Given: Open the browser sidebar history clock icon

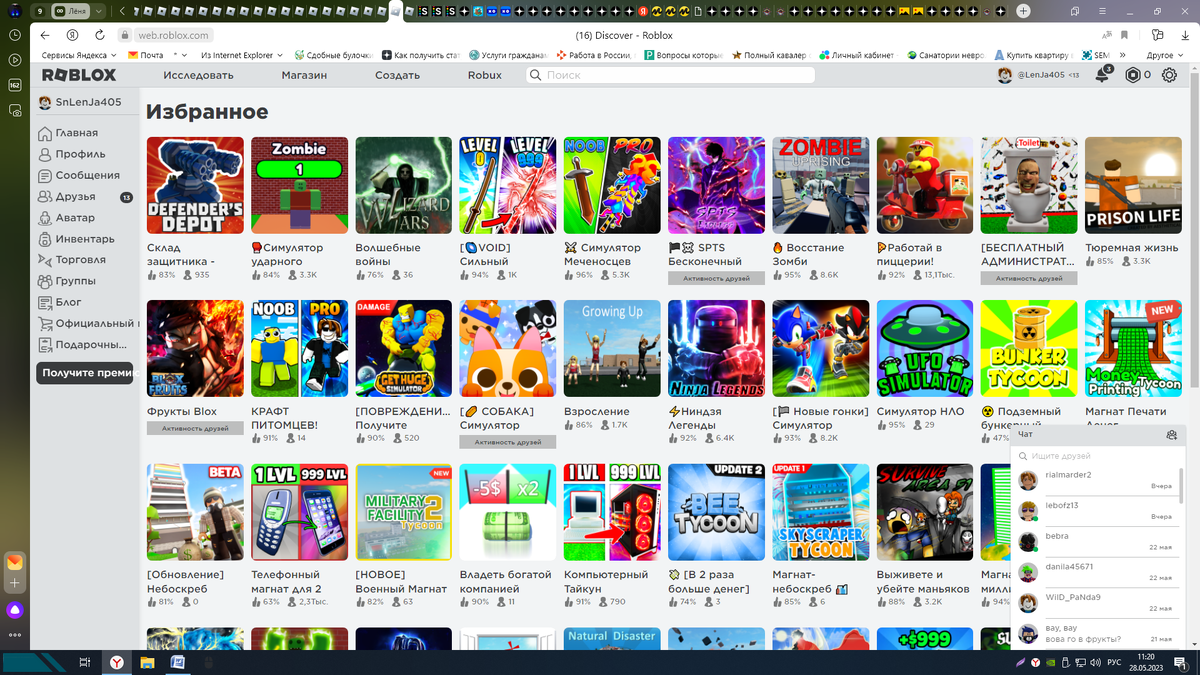Looking at the screenshot, I should click(15, 35).
